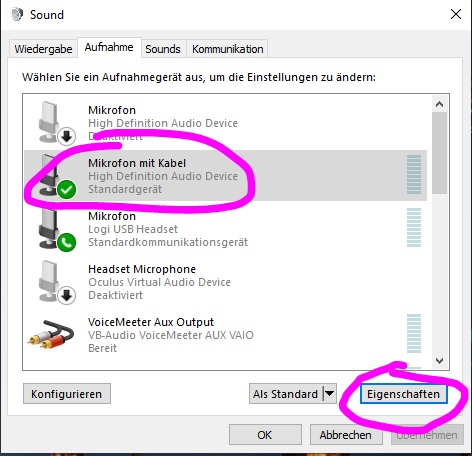This screenshot has height=456, width=472.
Task: Click the VoiceMeeter Aux Output cable icon
Action: (x=51, y=334)
